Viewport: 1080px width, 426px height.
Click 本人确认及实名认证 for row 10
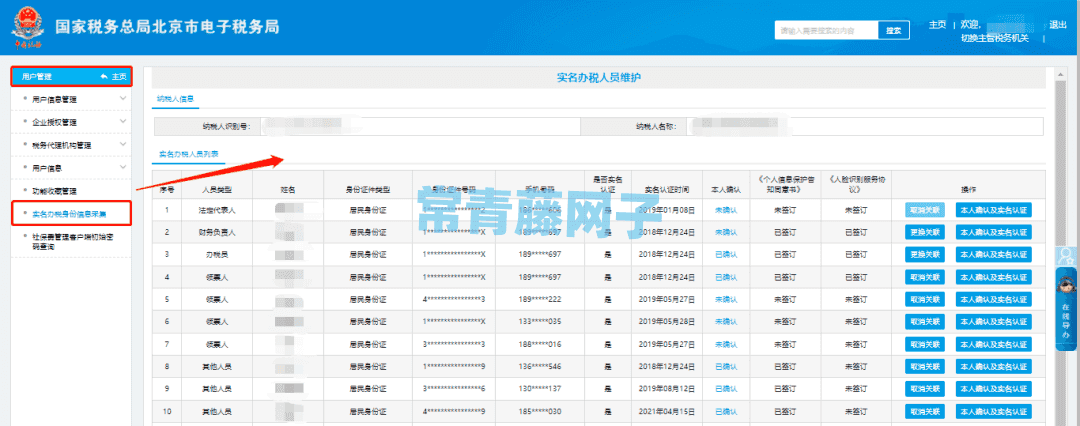pos(993,412)
